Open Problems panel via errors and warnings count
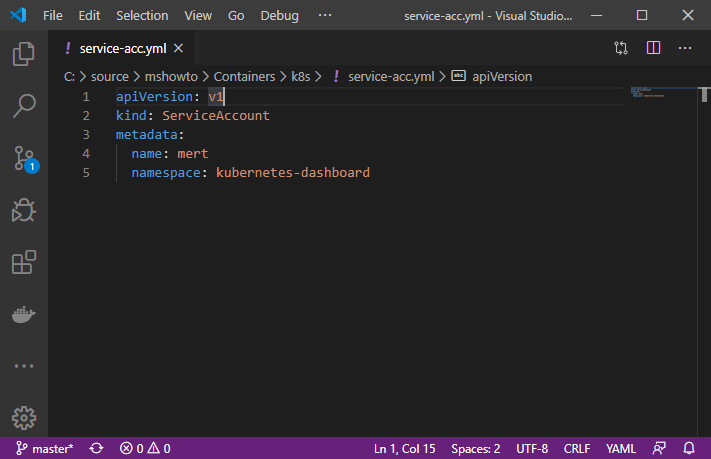This screenshot has height=459, width=711. tap(145, 449)
